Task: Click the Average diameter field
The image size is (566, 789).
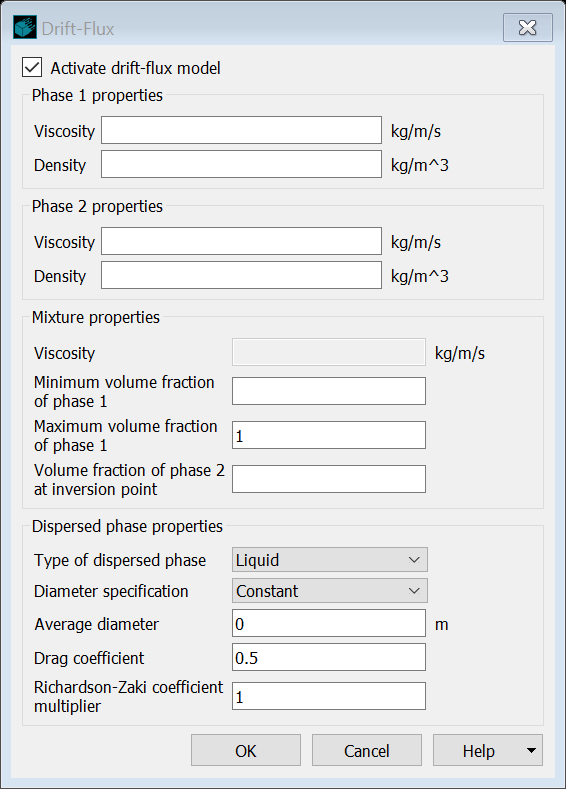Action: [329, 623]
